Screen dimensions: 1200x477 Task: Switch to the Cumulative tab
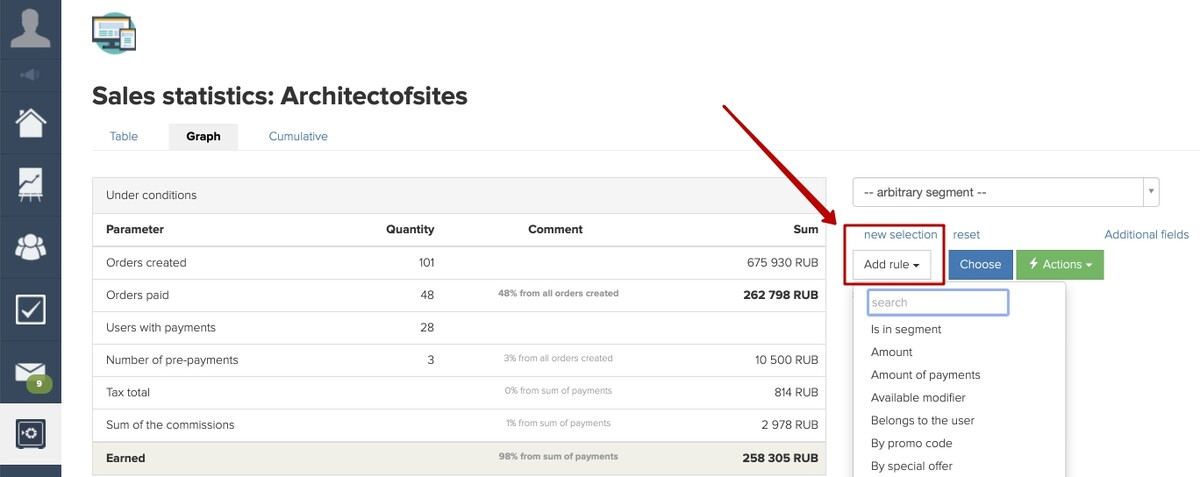pos(298,136)
